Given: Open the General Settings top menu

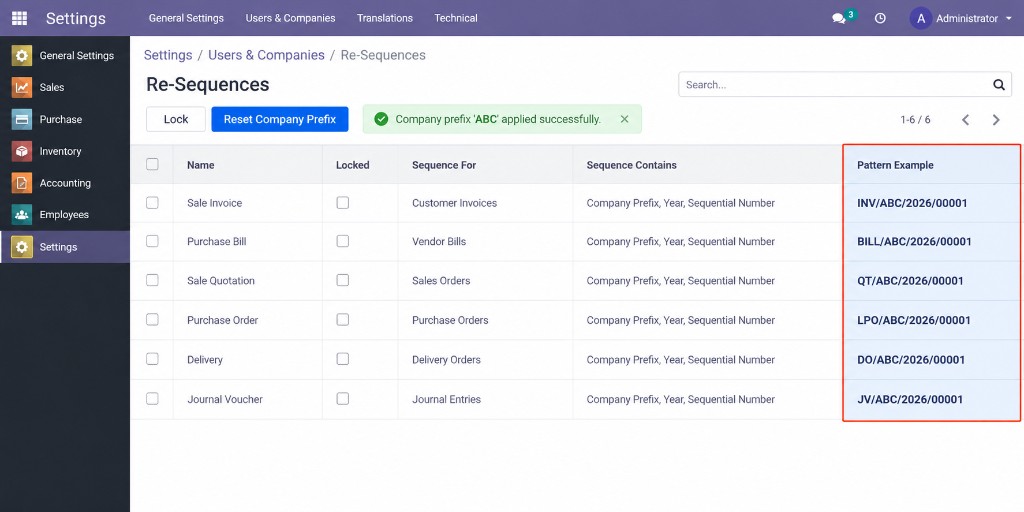Looking at the screenshot, I should pyautogui.click(x=186, y=18).
